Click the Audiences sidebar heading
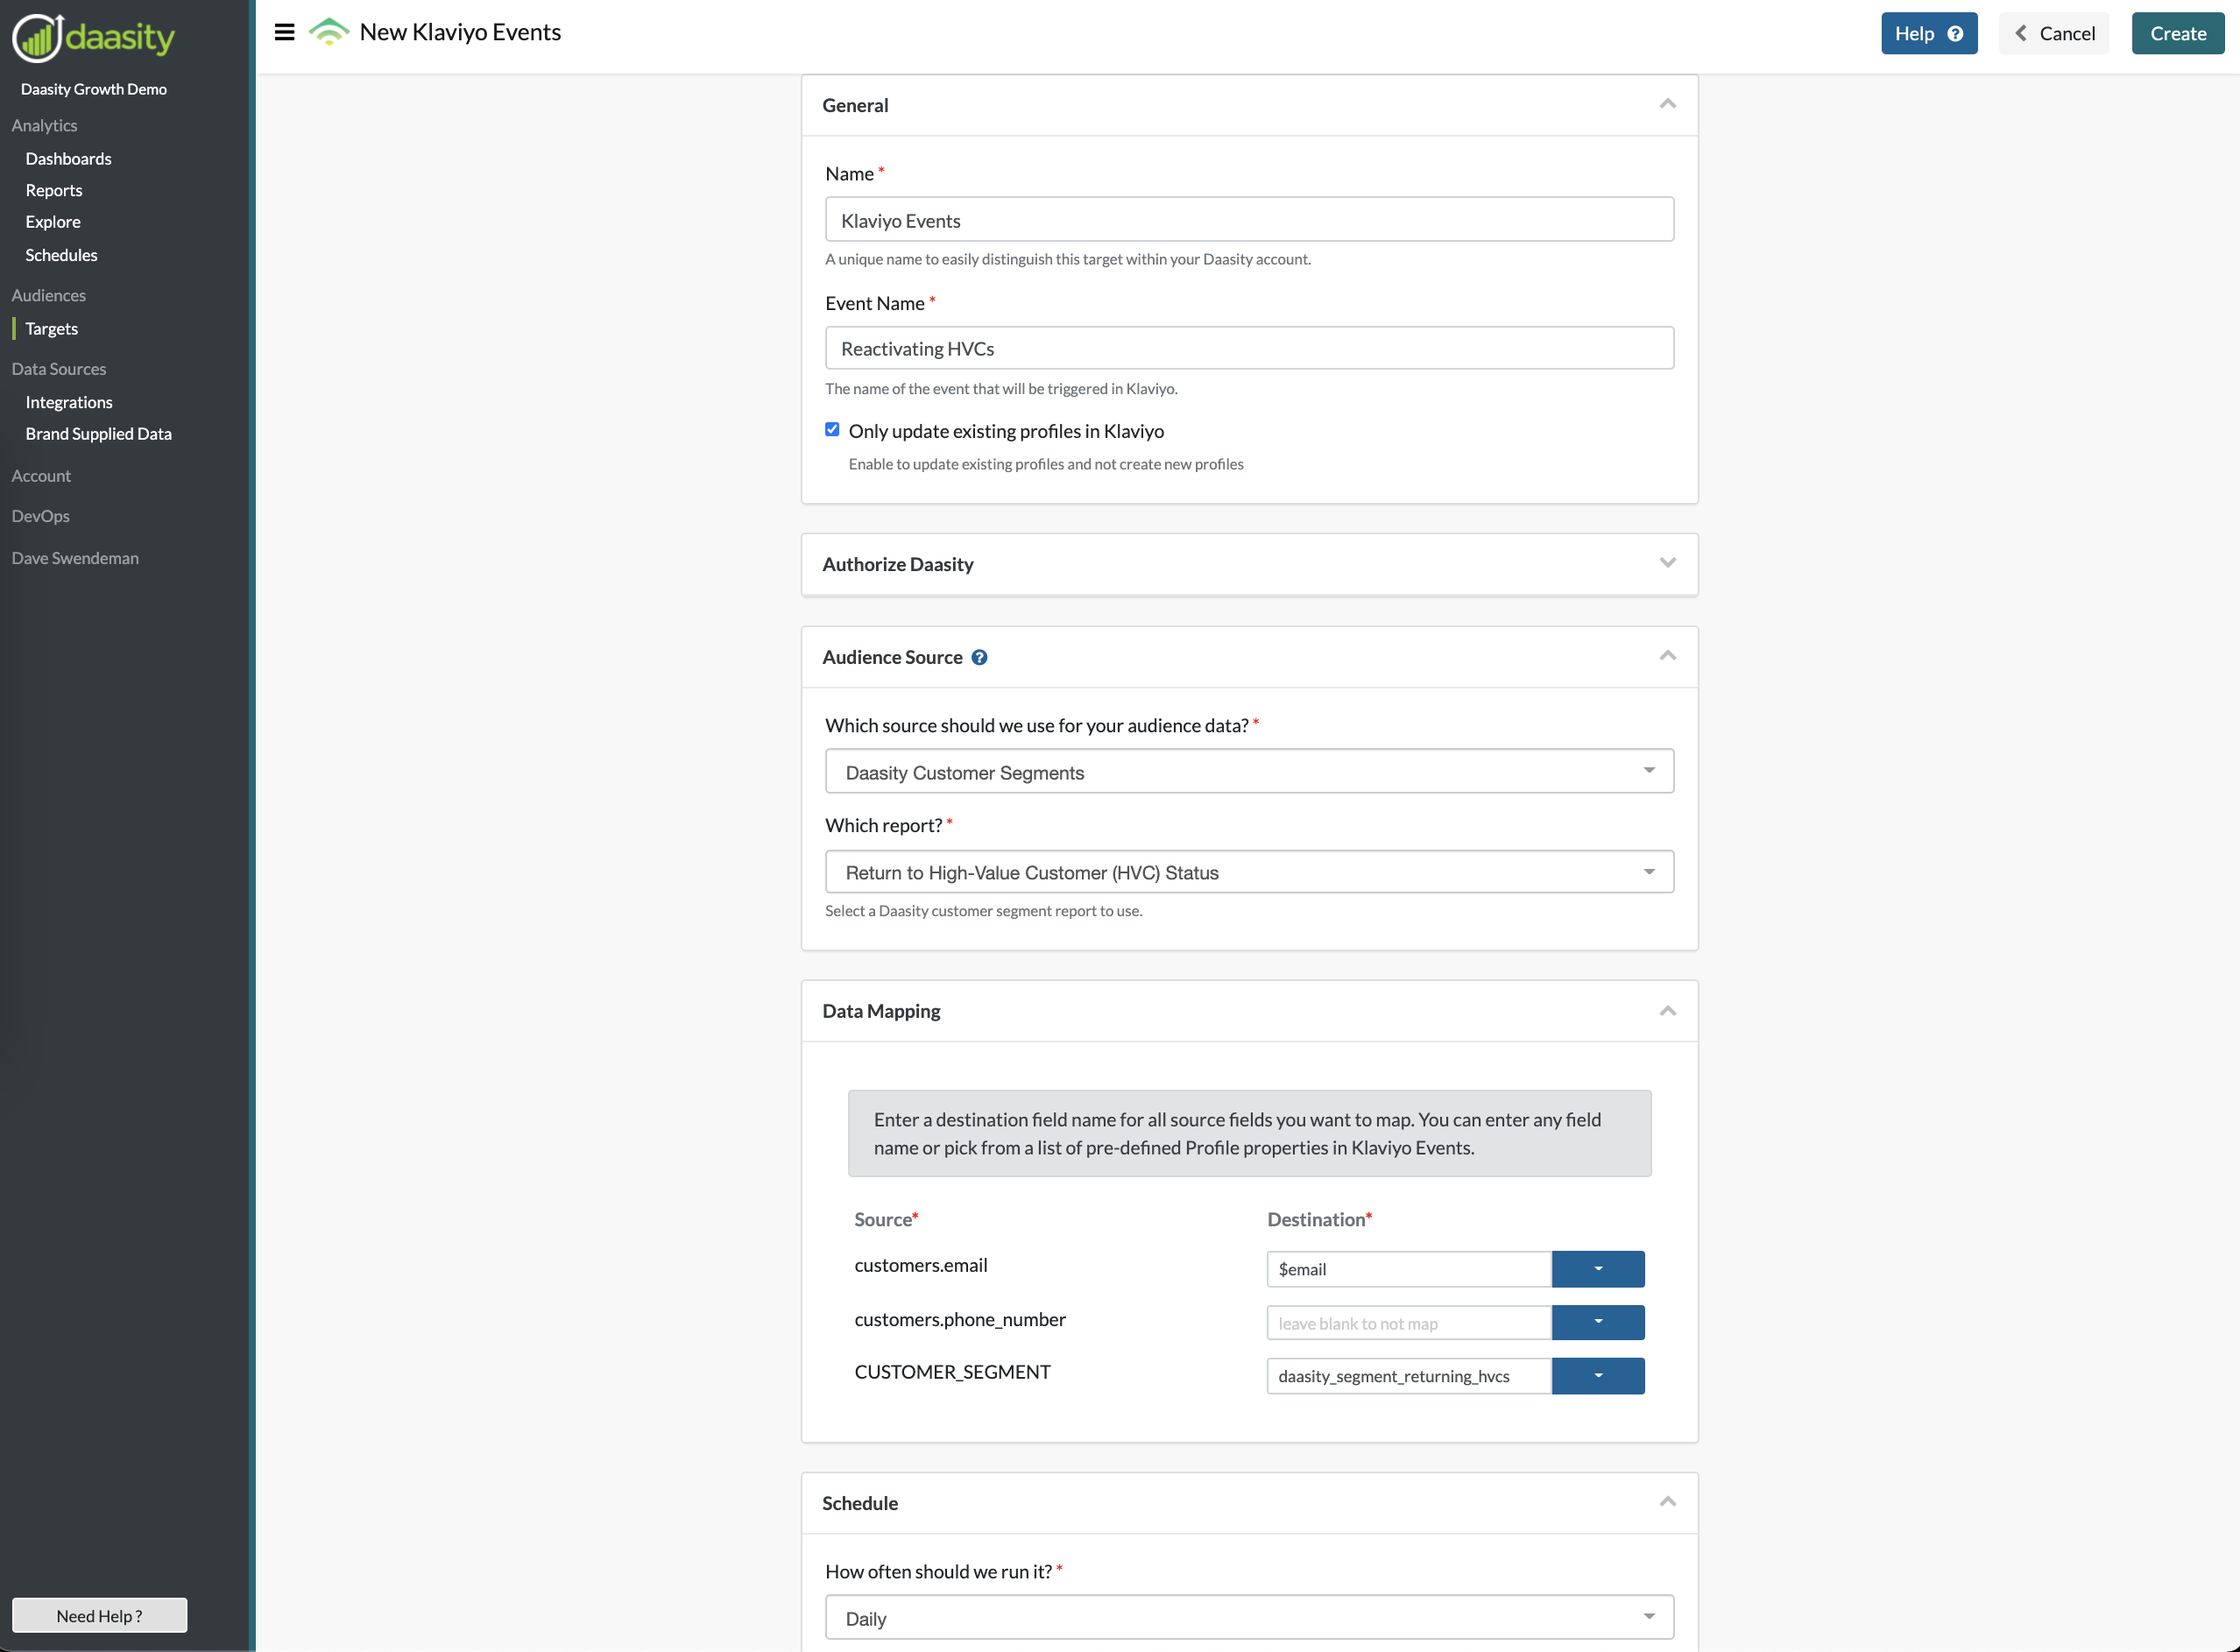Viewport: 2240px width, 1652px height. [x=49, y=295]
